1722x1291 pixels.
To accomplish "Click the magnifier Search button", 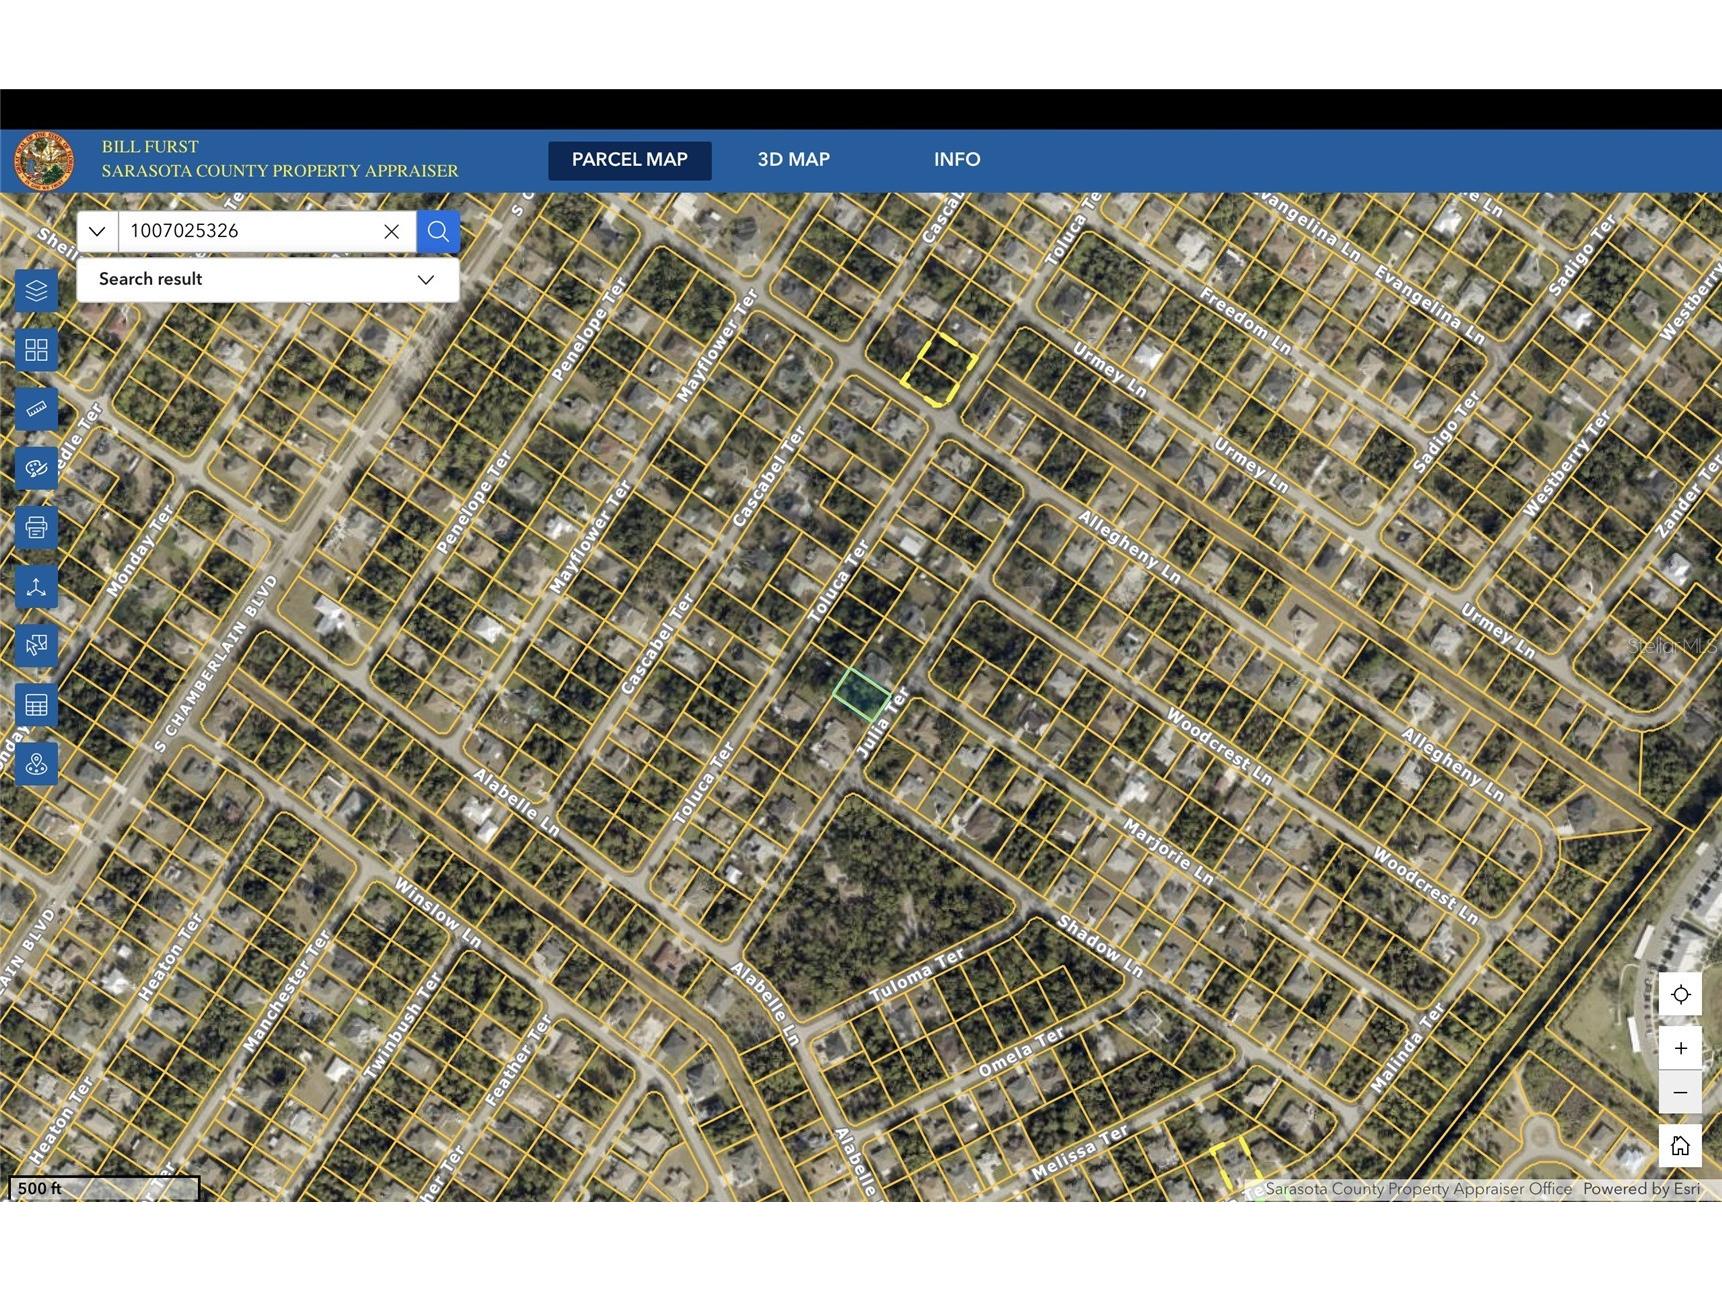I will 438,231.
